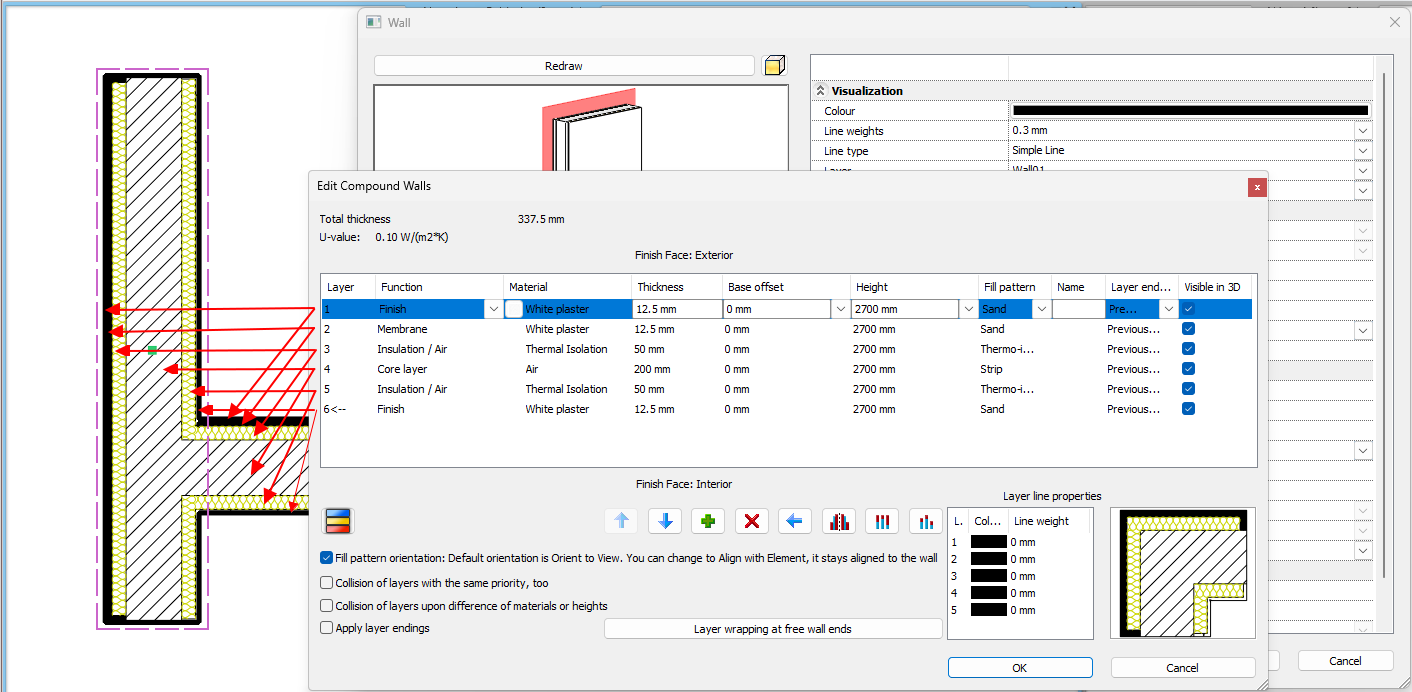Image resolution: width=1412 pixels, height=692 pixels.
Task: Click the white material swatch in layer 1
Action: click(x=513, y=310)
